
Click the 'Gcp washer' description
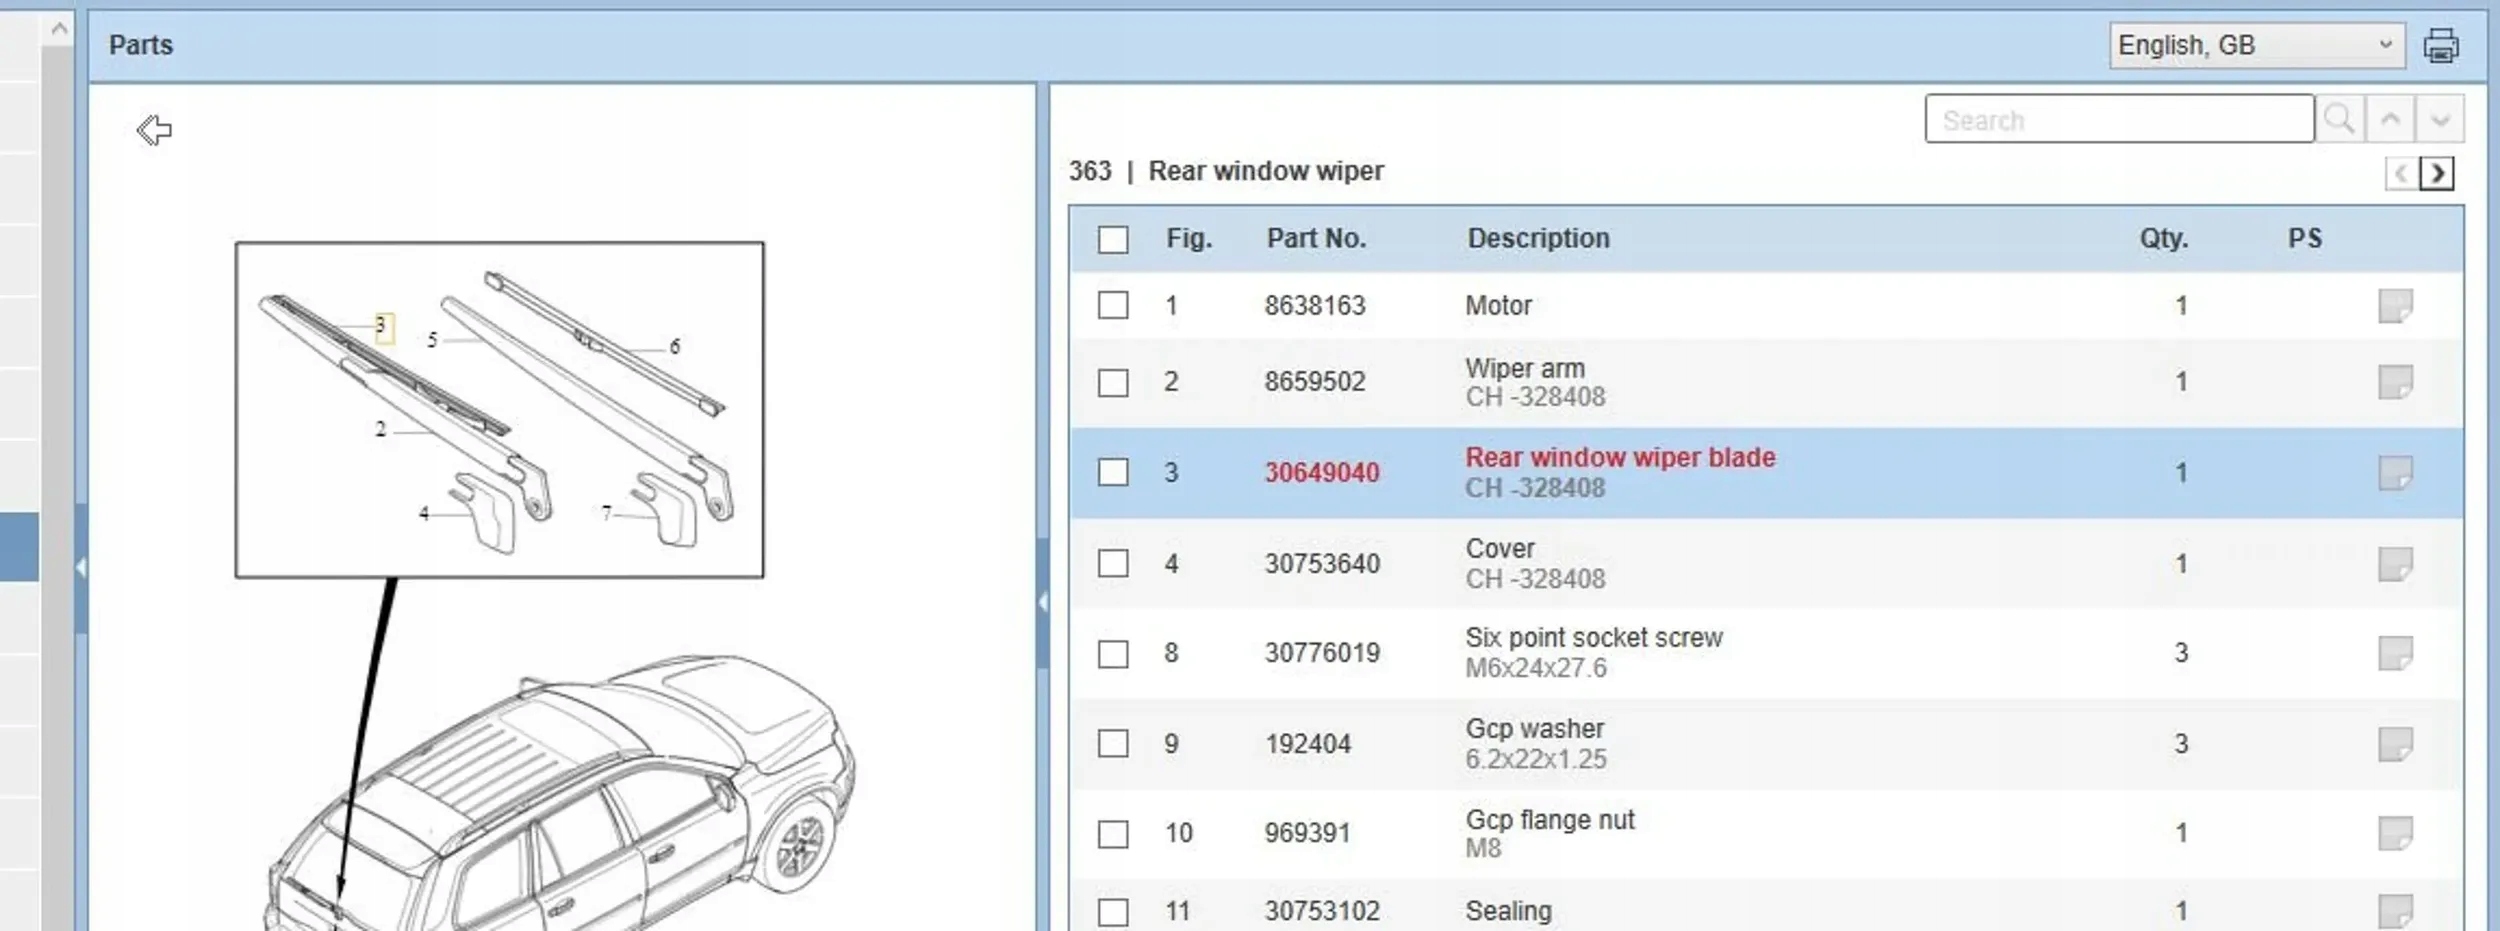pyautogui.click(x=1535, y=729)
